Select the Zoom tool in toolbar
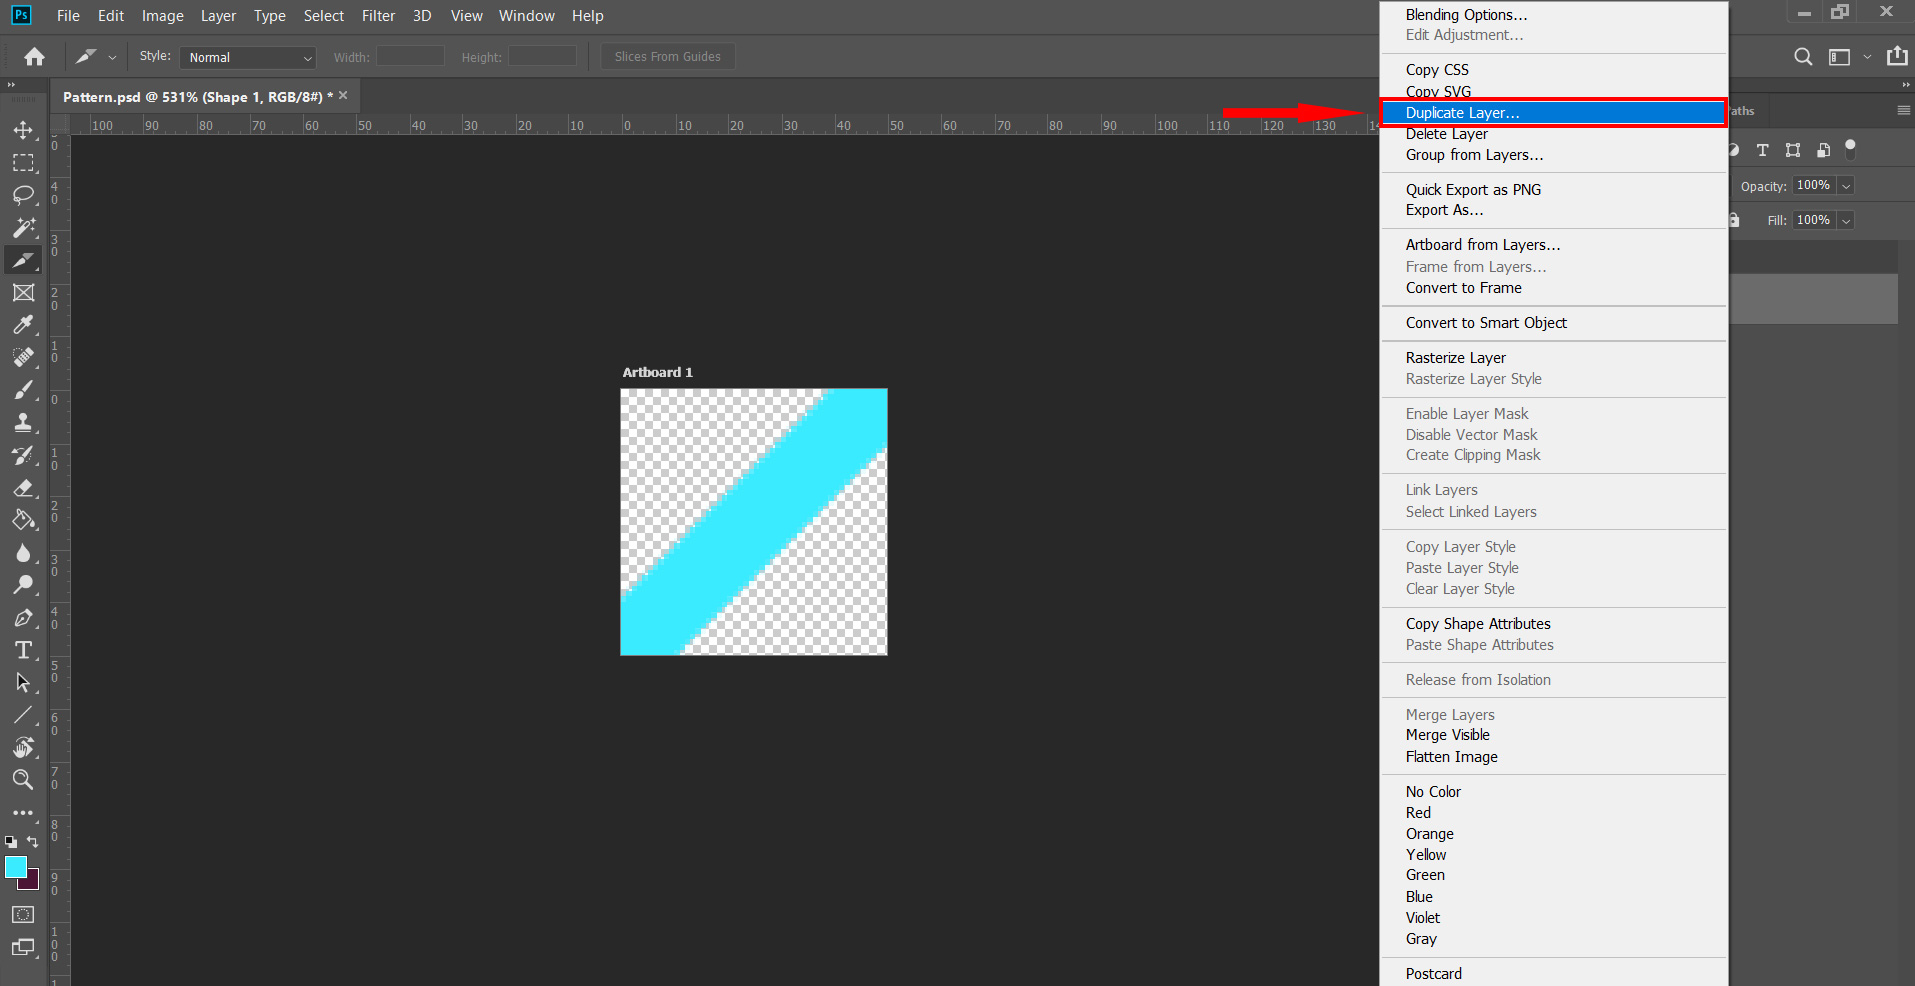 coord(23,780)
